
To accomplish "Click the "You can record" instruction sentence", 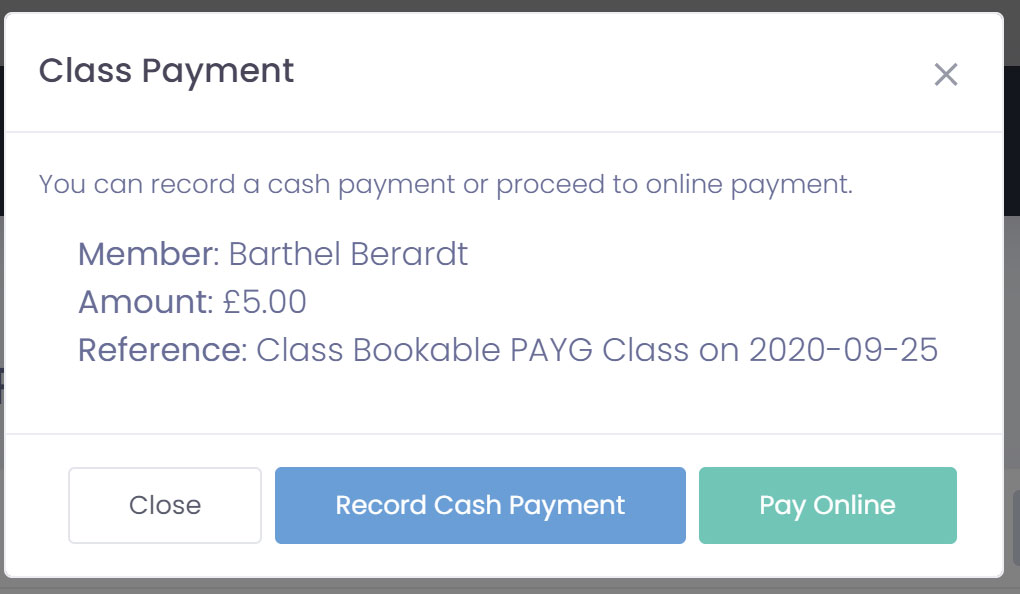I will click(x=445, y=185).
